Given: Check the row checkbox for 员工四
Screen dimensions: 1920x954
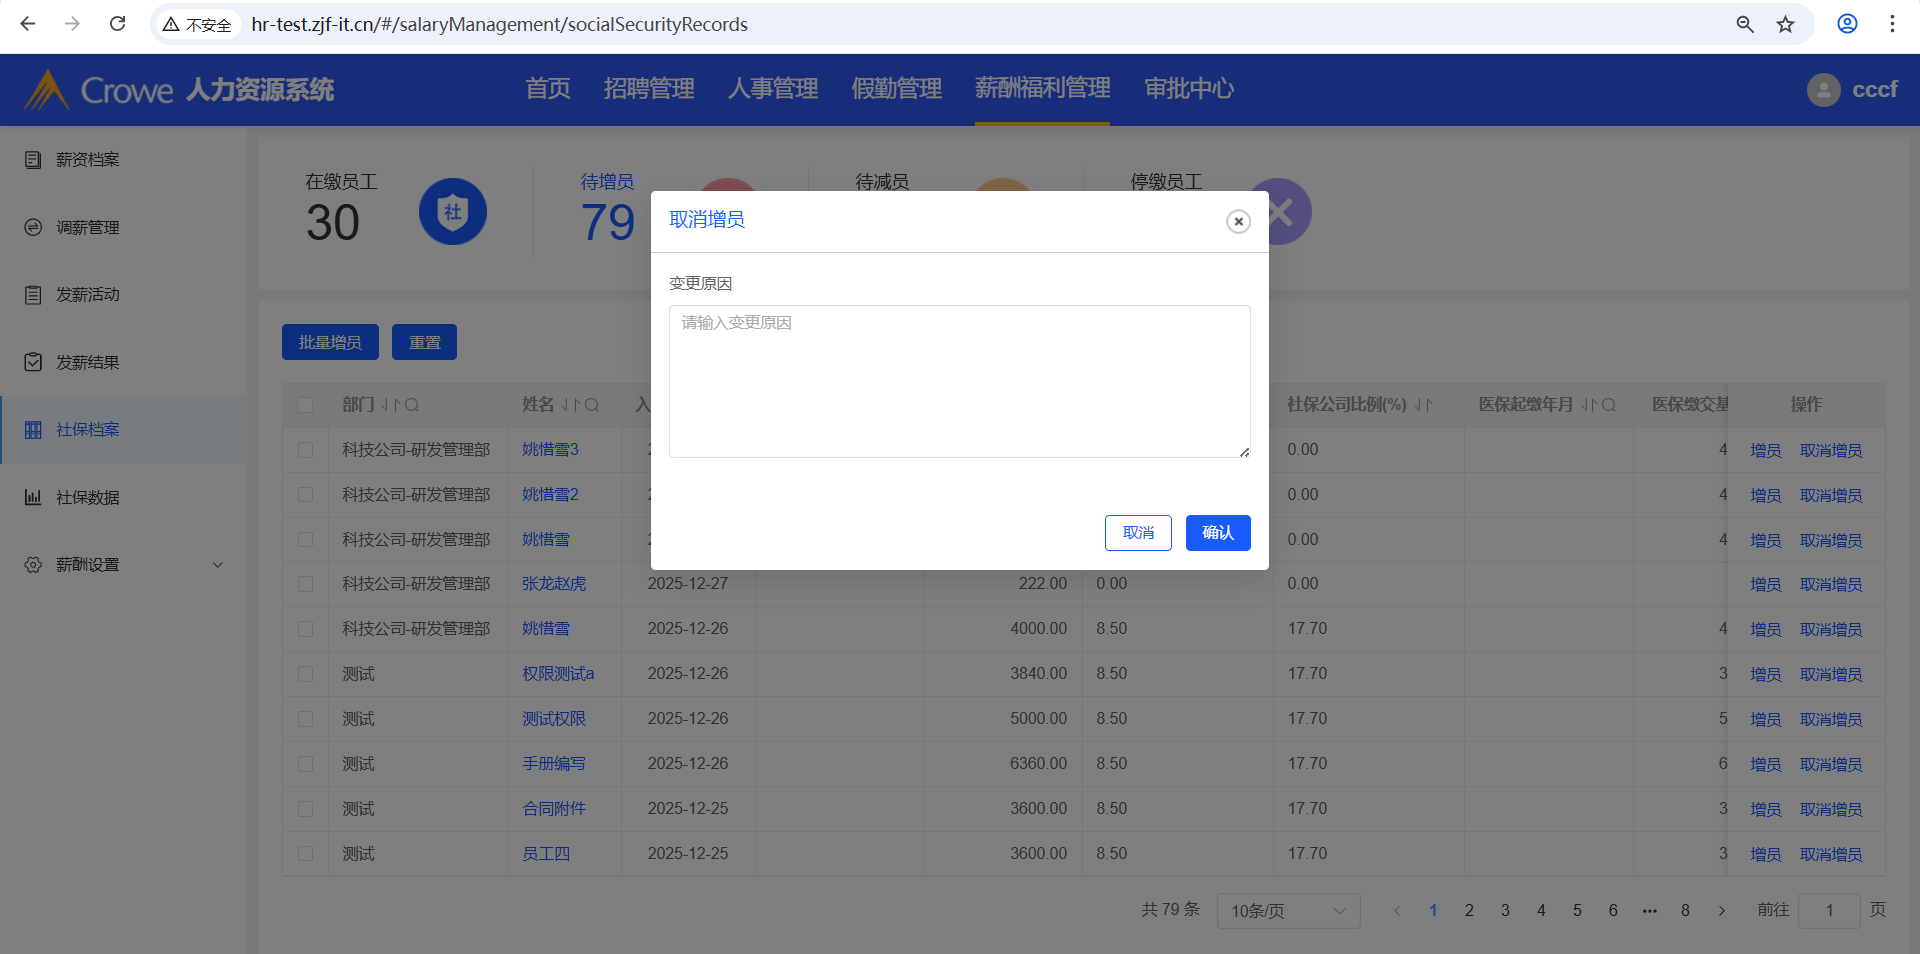Looking at the screenshot, I should [x=305, y=854].
